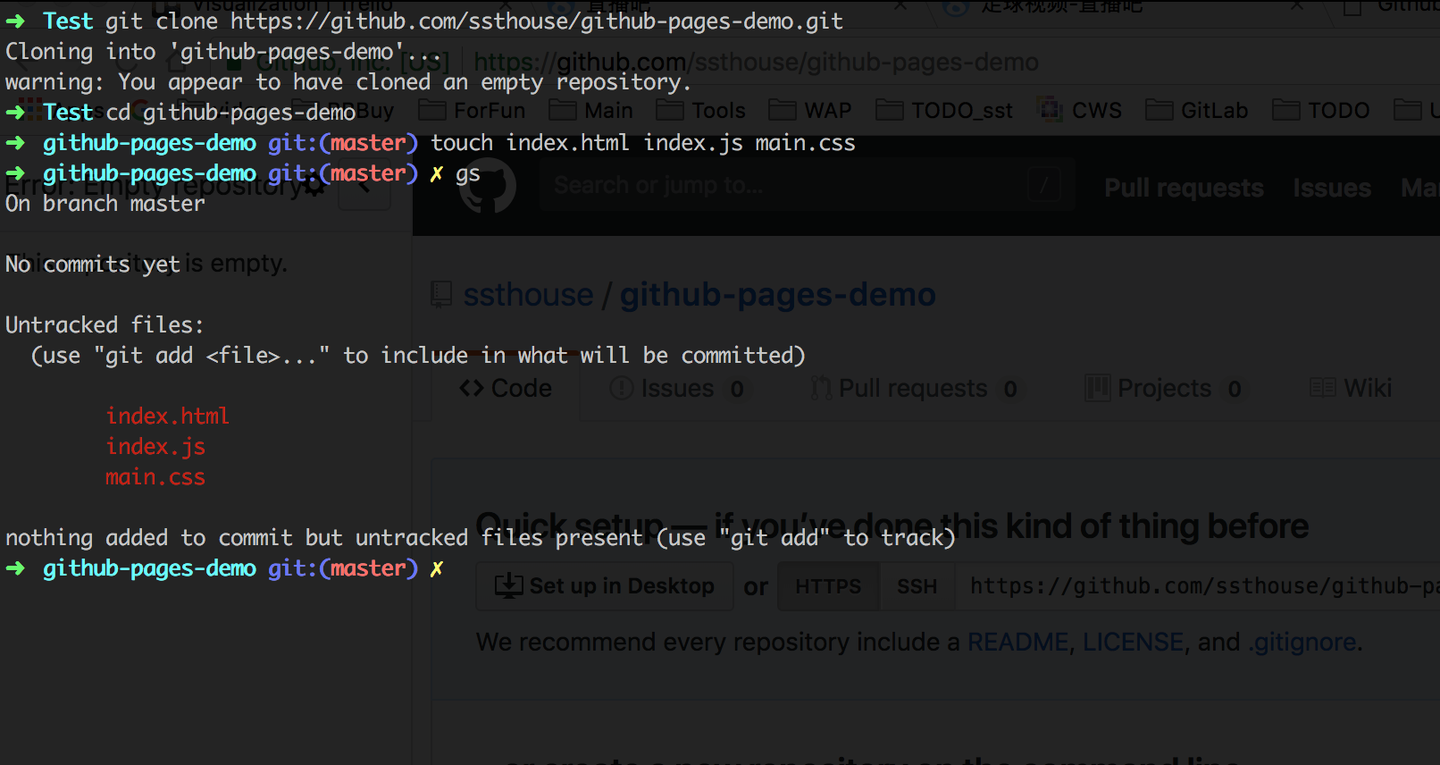Click the GitHub octocat logo
This screenshot has height=765, width=1440.
click(x=487, y=184)
